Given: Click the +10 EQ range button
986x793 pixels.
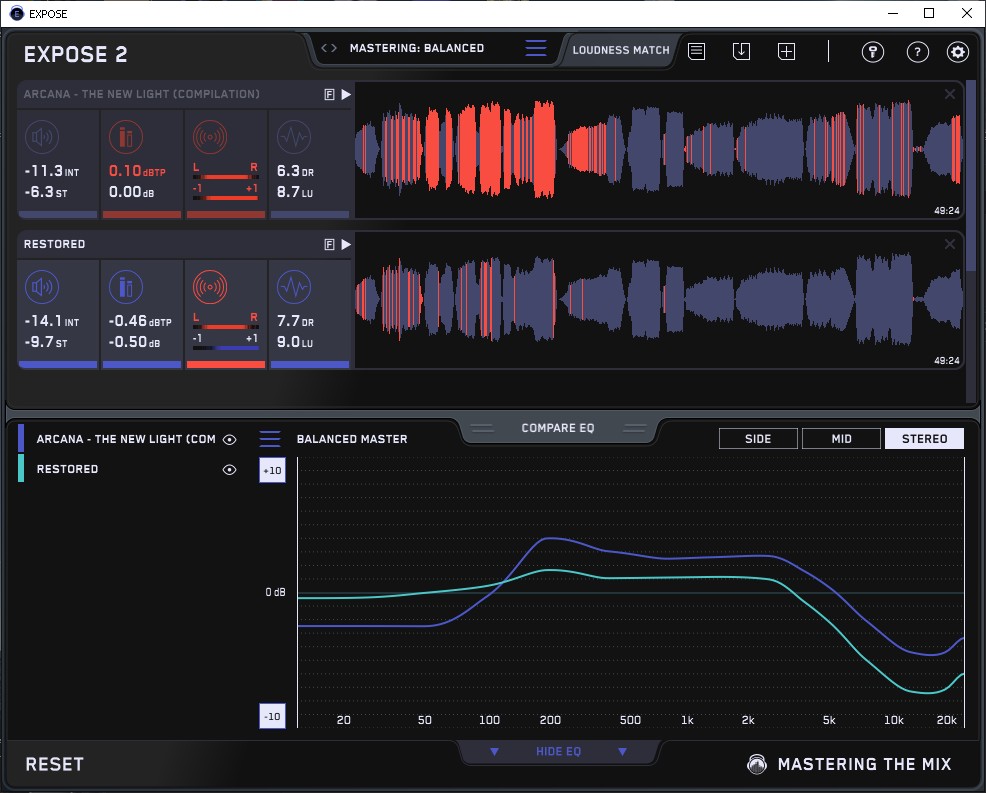Looking at the screenshot, I should tap(272, 470).
